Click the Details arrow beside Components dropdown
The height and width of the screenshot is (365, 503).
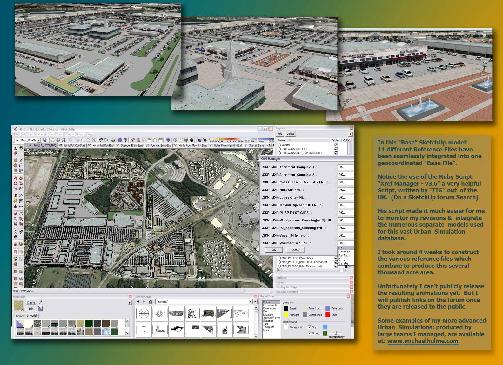click(256, 302)
